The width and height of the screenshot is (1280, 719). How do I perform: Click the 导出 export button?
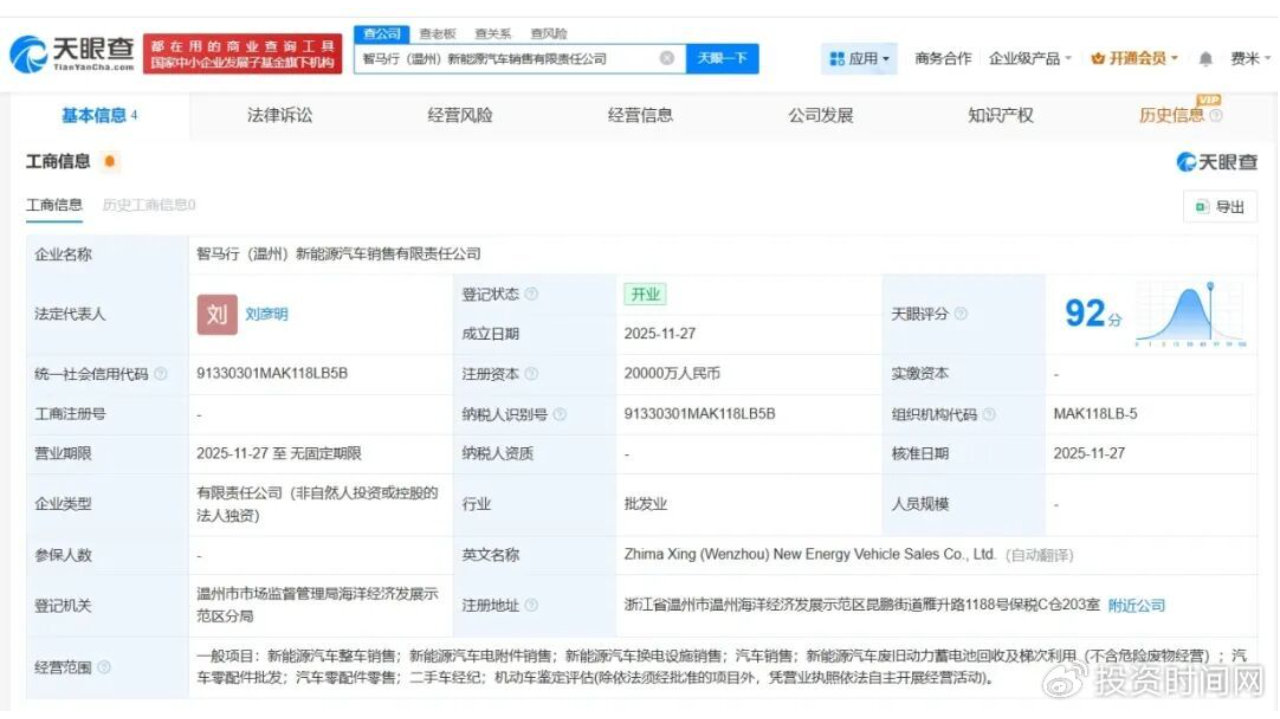(x=1220, y=207)
